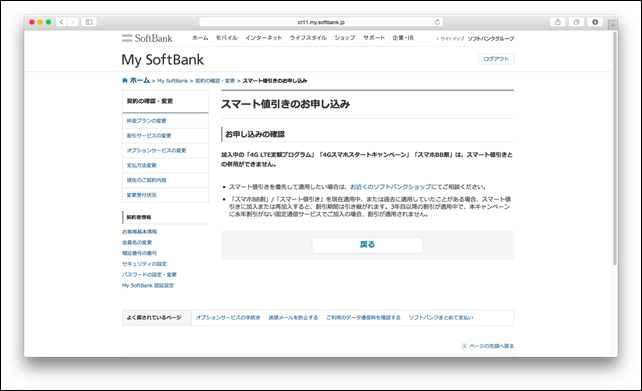The height and width of the screenshot is (391, 642).
Task: Click the スマート値引きのお申し込み page heading
Action: coord(285,104)
